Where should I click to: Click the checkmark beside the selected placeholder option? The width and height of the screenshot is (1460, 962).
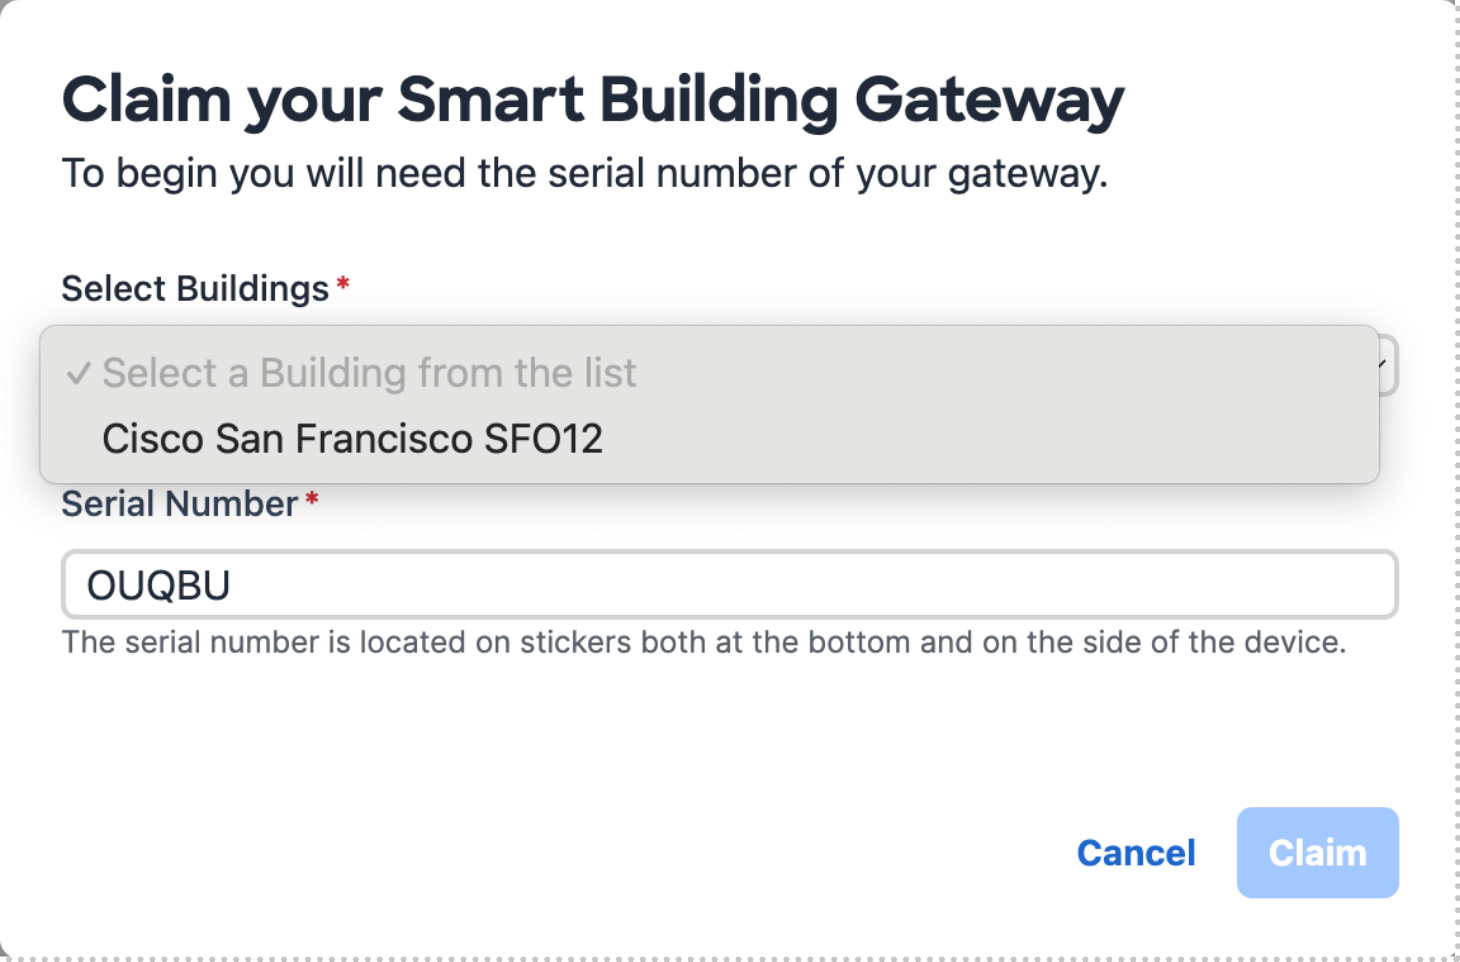tap(79, 374)
